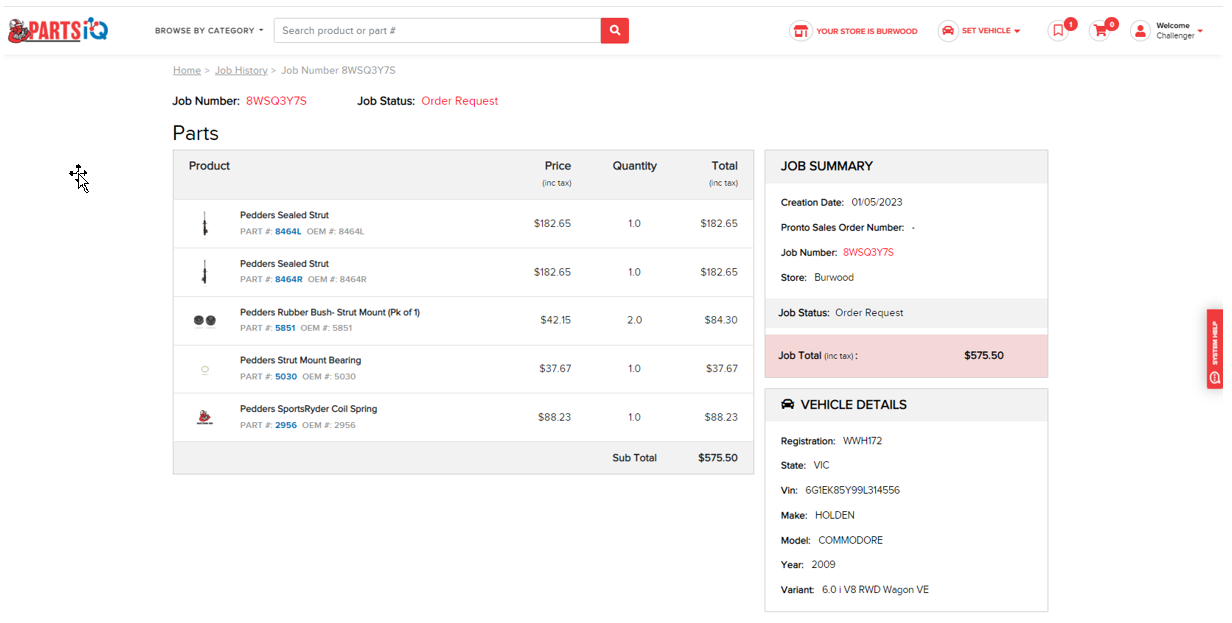Click the car icon beside Set Vehicle
The height and width of the screenshot is (623, 1232).
coord(948,31)
